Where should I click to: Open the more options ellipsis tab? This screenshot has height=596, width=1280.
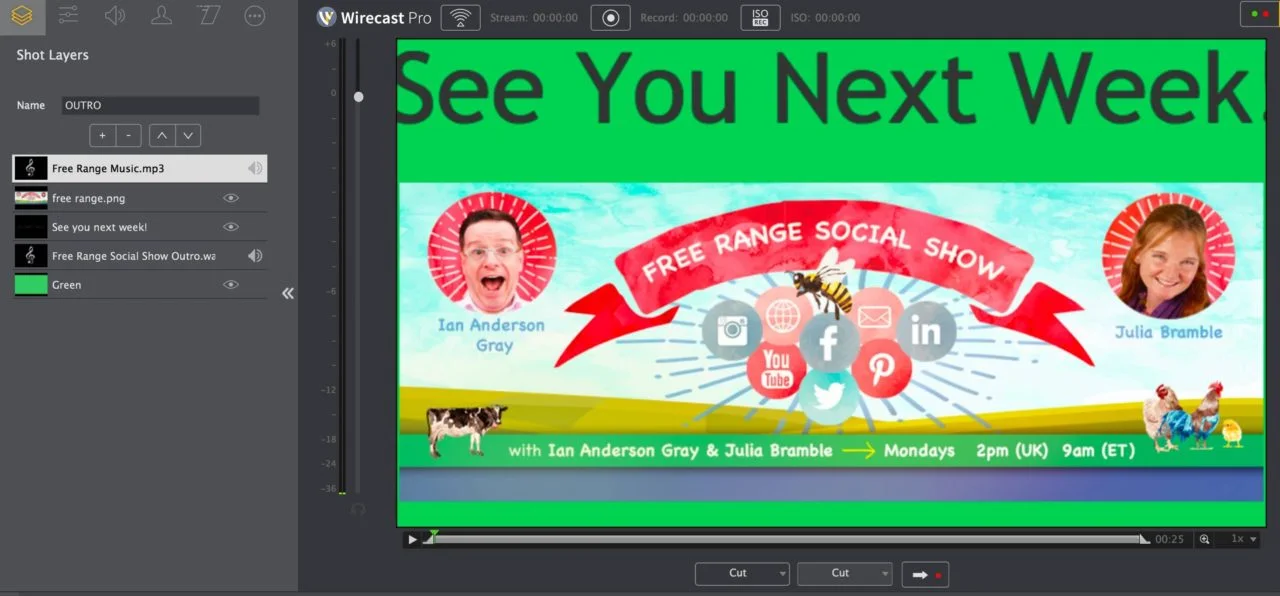point(255,15)
